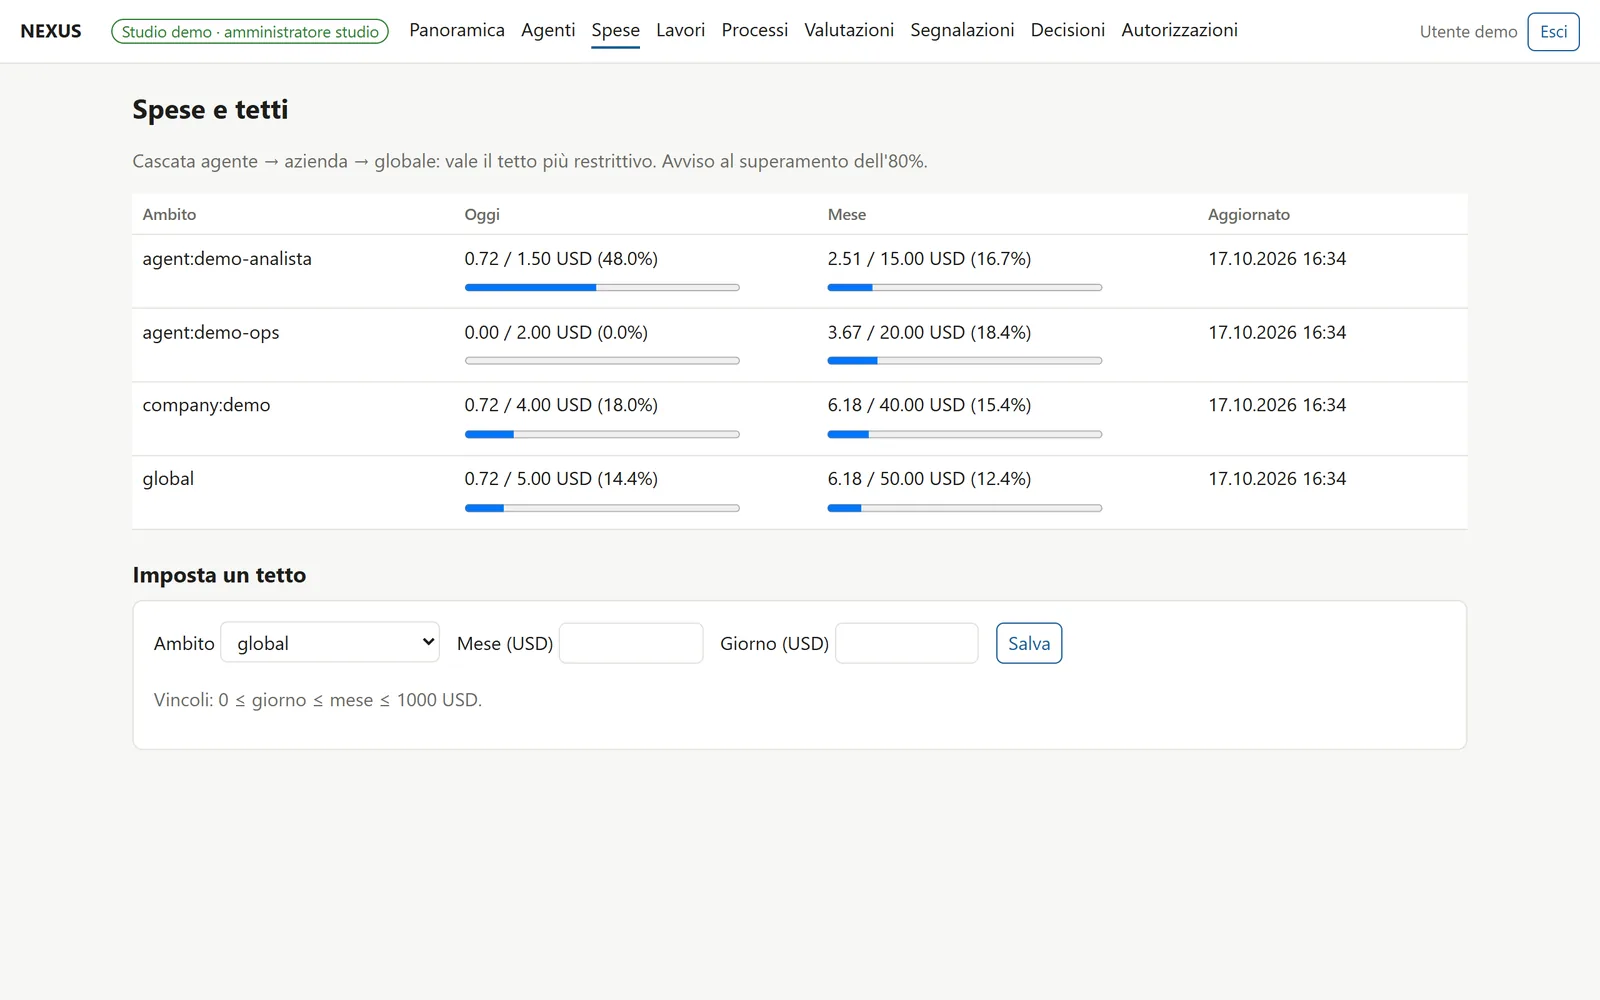Click agent:demo-analista monthly progress bar

[x=965, y=287]
